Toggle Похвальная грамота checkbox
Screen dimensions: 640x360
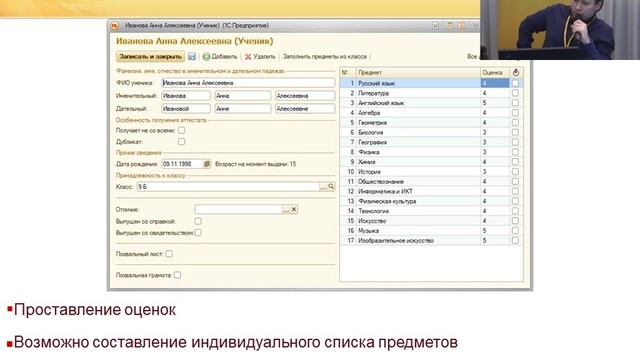click(x=177, y=275)
